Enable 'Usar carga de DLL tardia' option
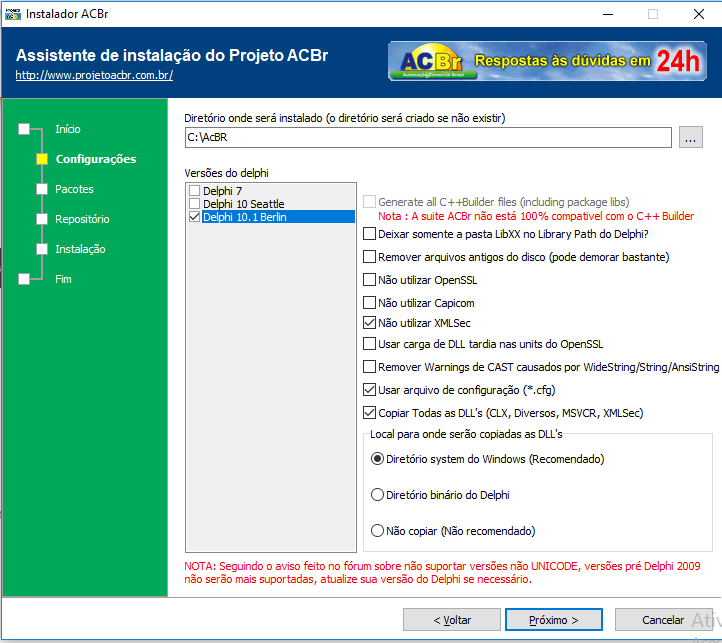The height and width of the screenshot is (643, 722). (369, 344)
